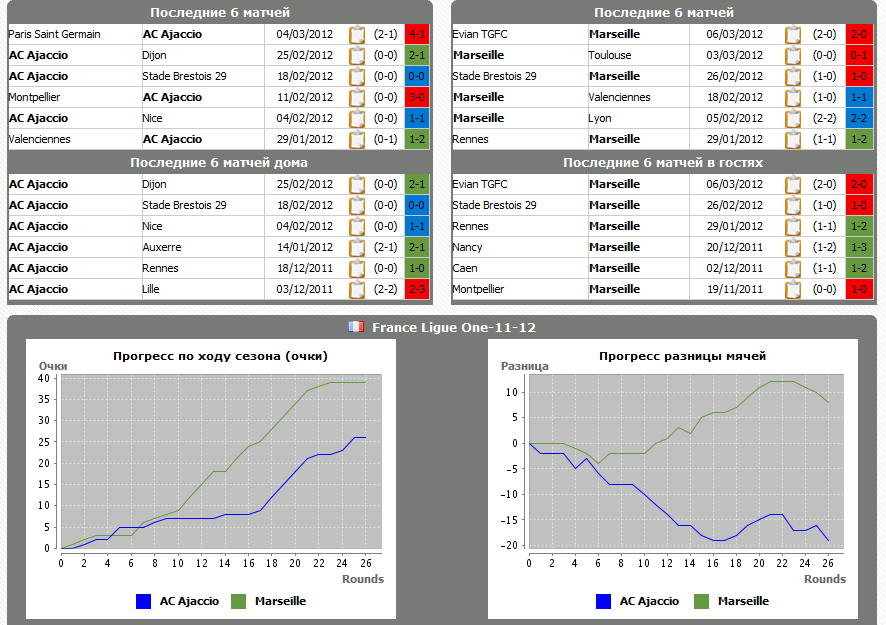Open clipboard icon in Caen–Marseille row
886x625 pixels.
[x=793, y=268]
